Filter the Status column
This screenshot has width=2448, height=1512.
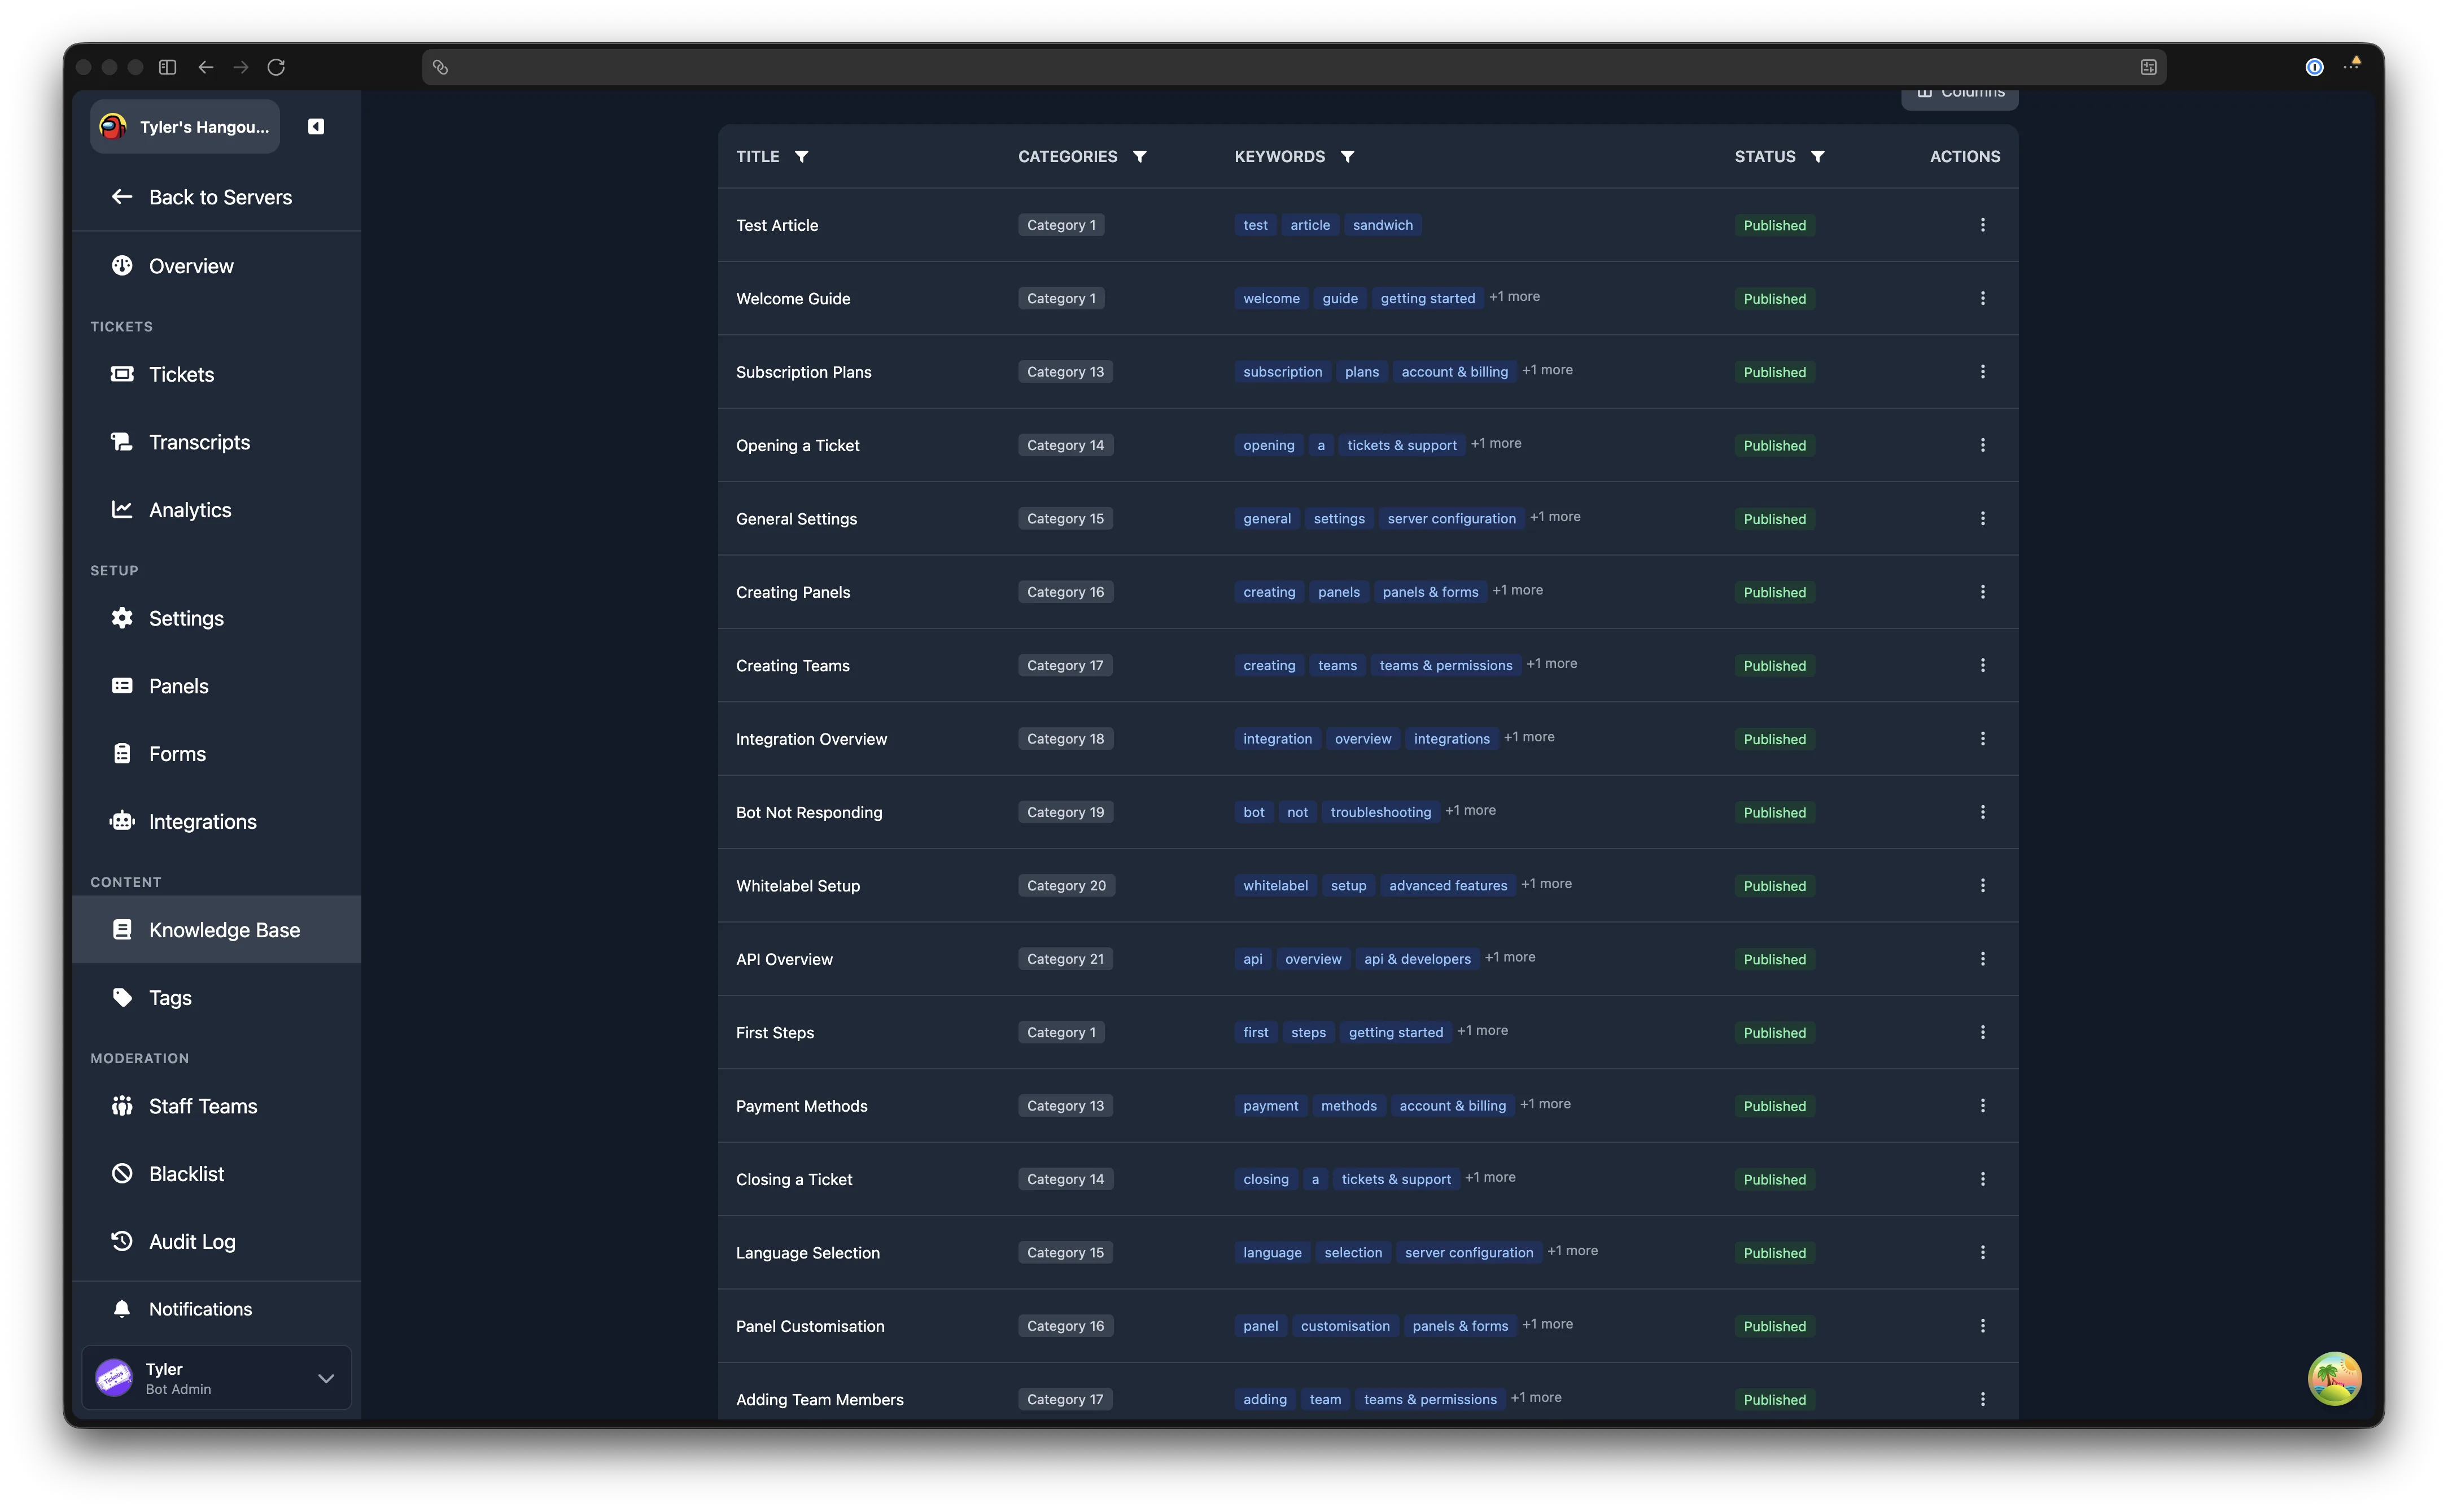(x=1818, y=157)
